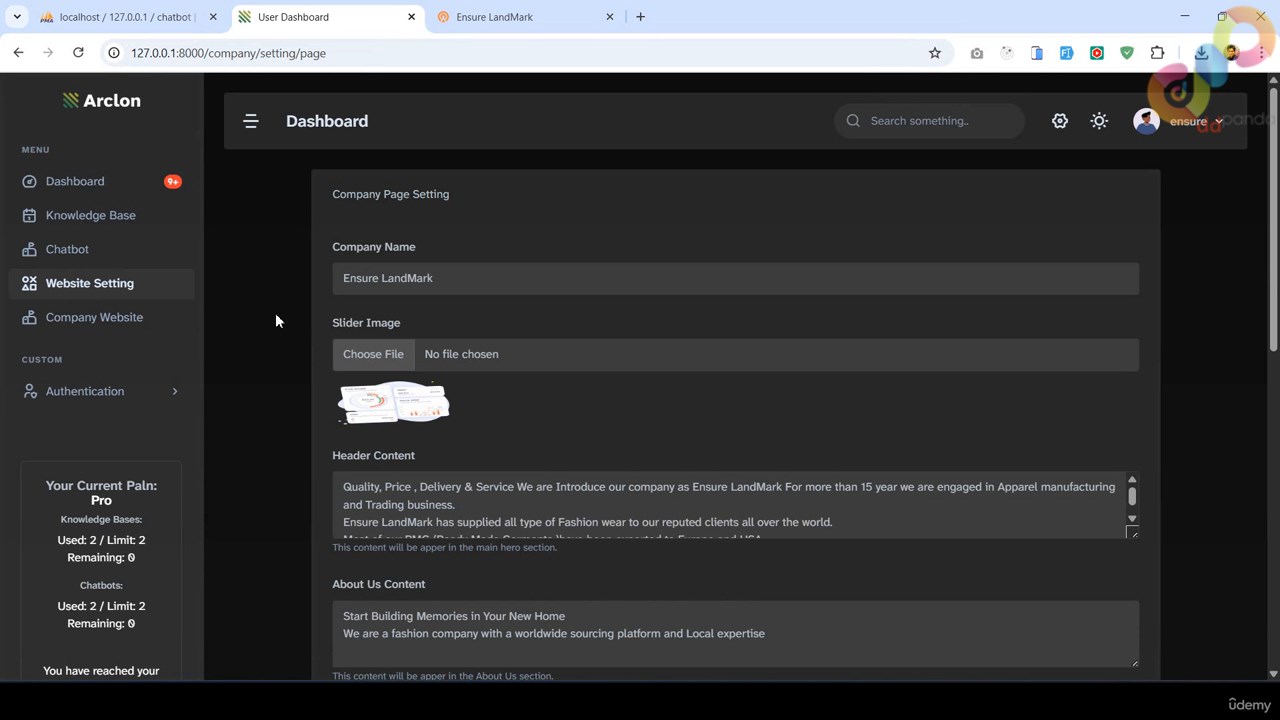Bookmark this page with the star
The image size is (1280, 720).
click(935, 53)
